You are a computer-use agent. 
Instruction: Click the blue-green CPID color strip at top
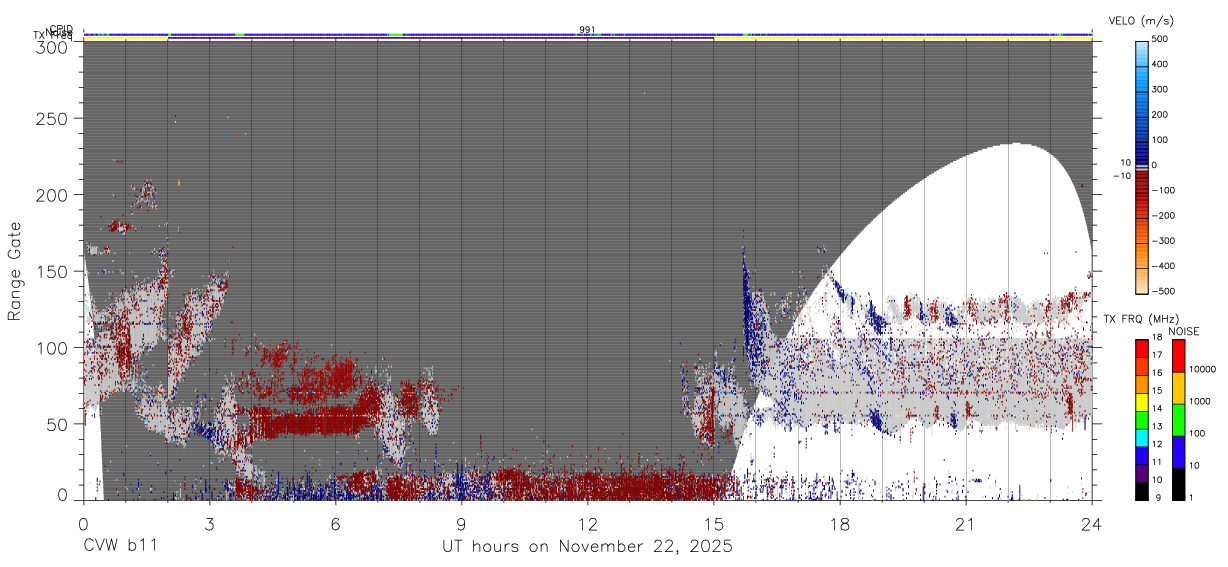(x=587, y=34)
